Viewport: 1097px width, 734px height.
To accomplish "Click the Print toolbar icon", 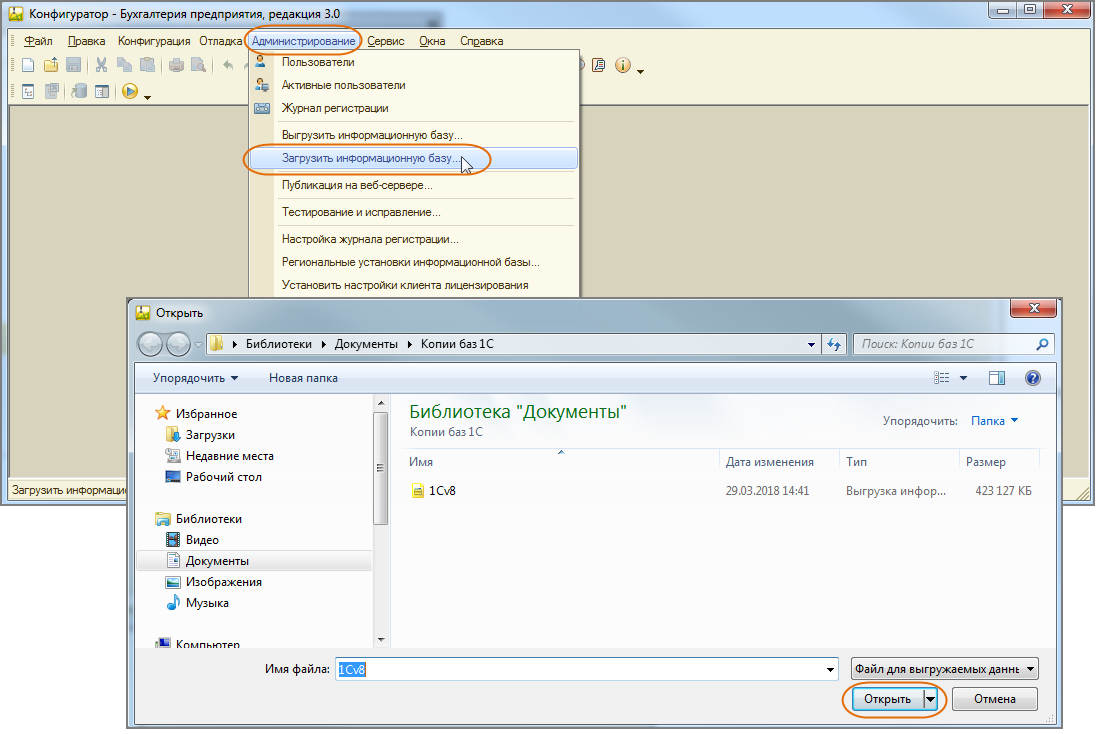I will tap(176, 65).
